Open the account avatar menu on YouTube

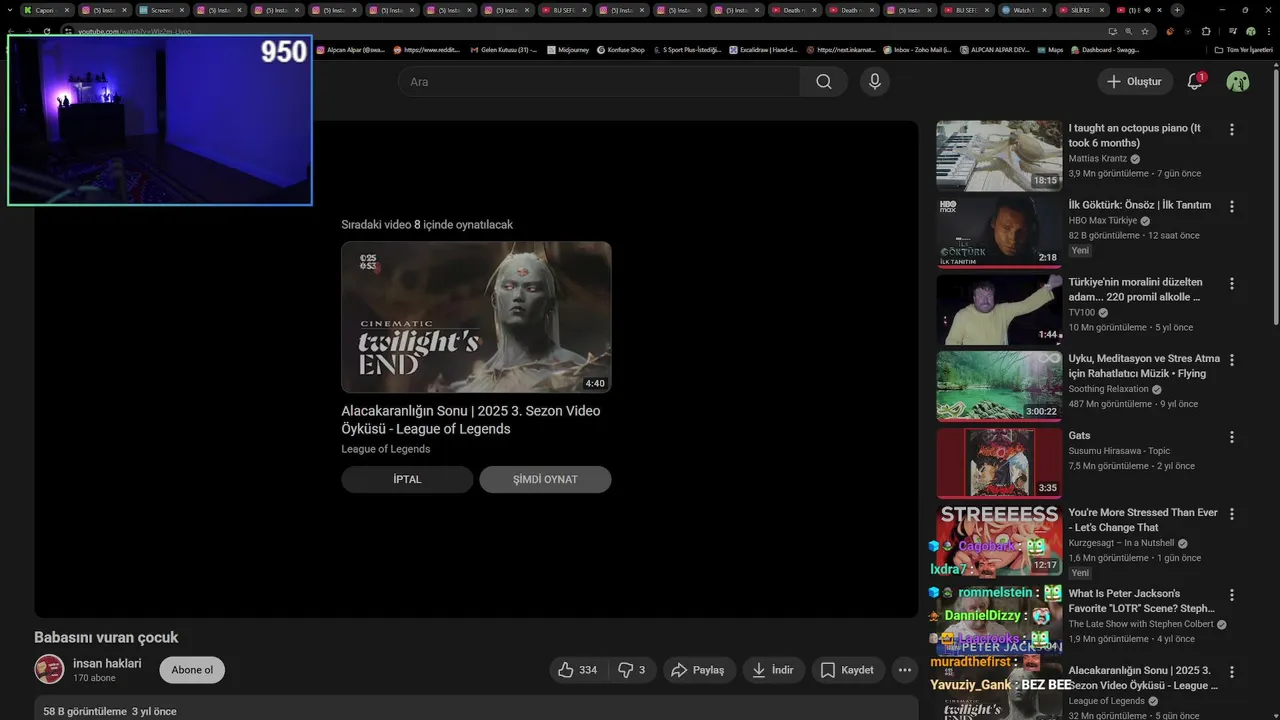click(1238, 82)
